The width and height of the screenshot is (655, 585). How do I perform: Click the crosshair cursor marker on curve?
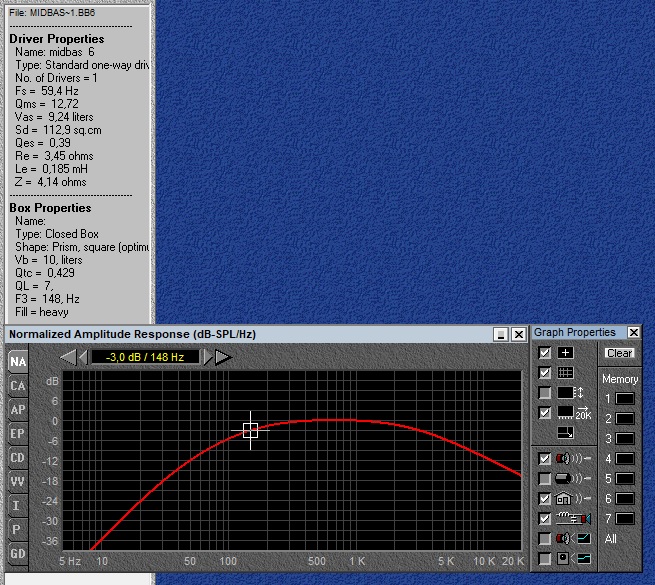click(250, 430)
